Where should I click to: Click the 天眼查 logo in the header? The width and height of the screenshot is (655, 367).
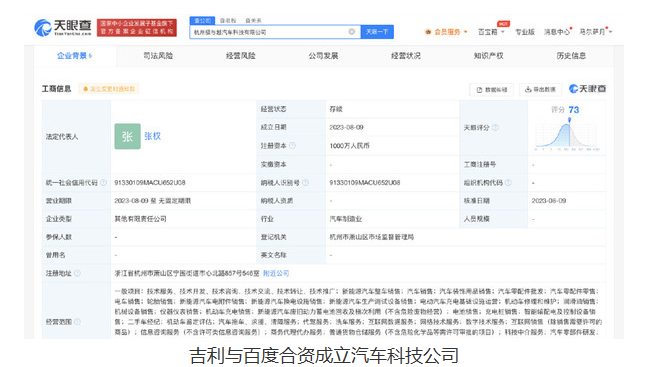click(63, 28)
